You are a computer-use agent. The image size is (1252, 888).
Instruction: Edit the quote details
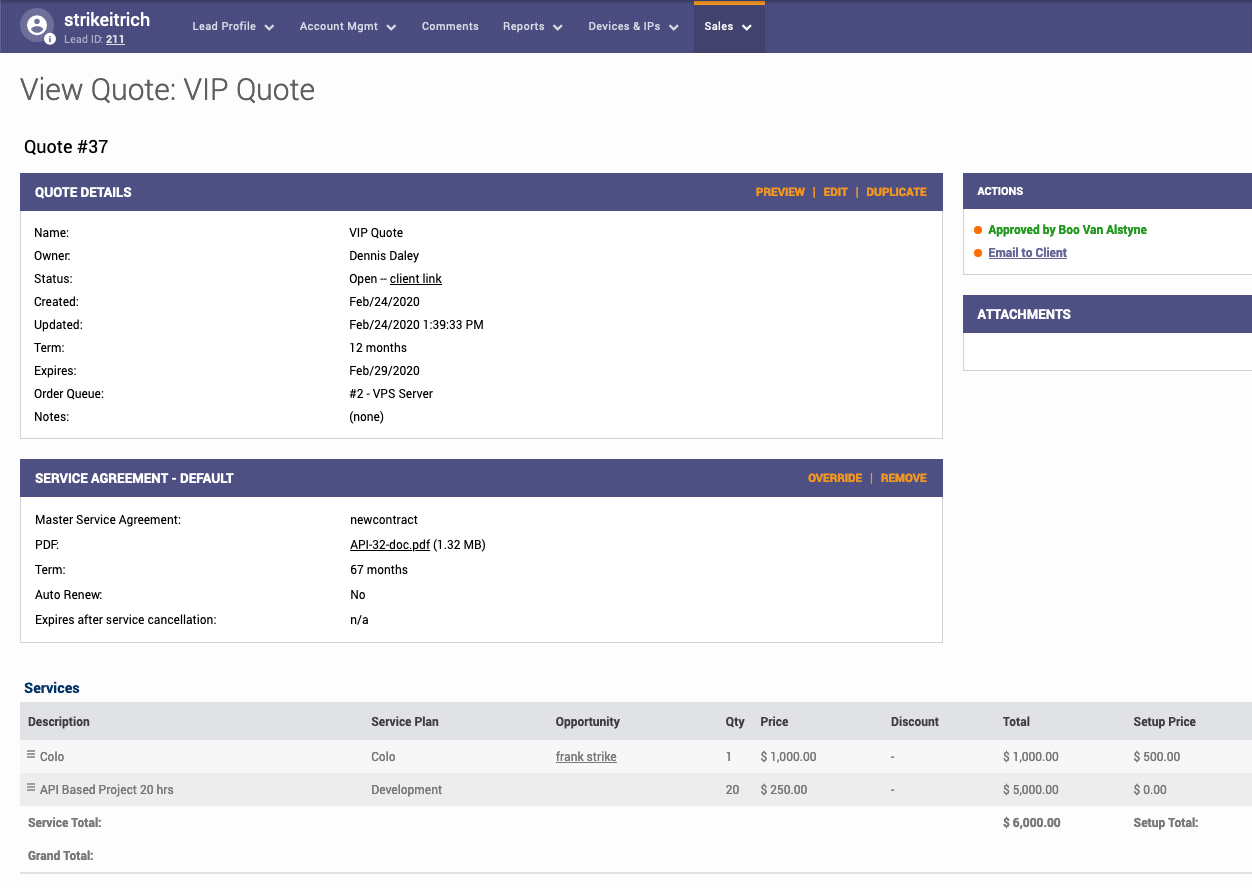point(835,192)
